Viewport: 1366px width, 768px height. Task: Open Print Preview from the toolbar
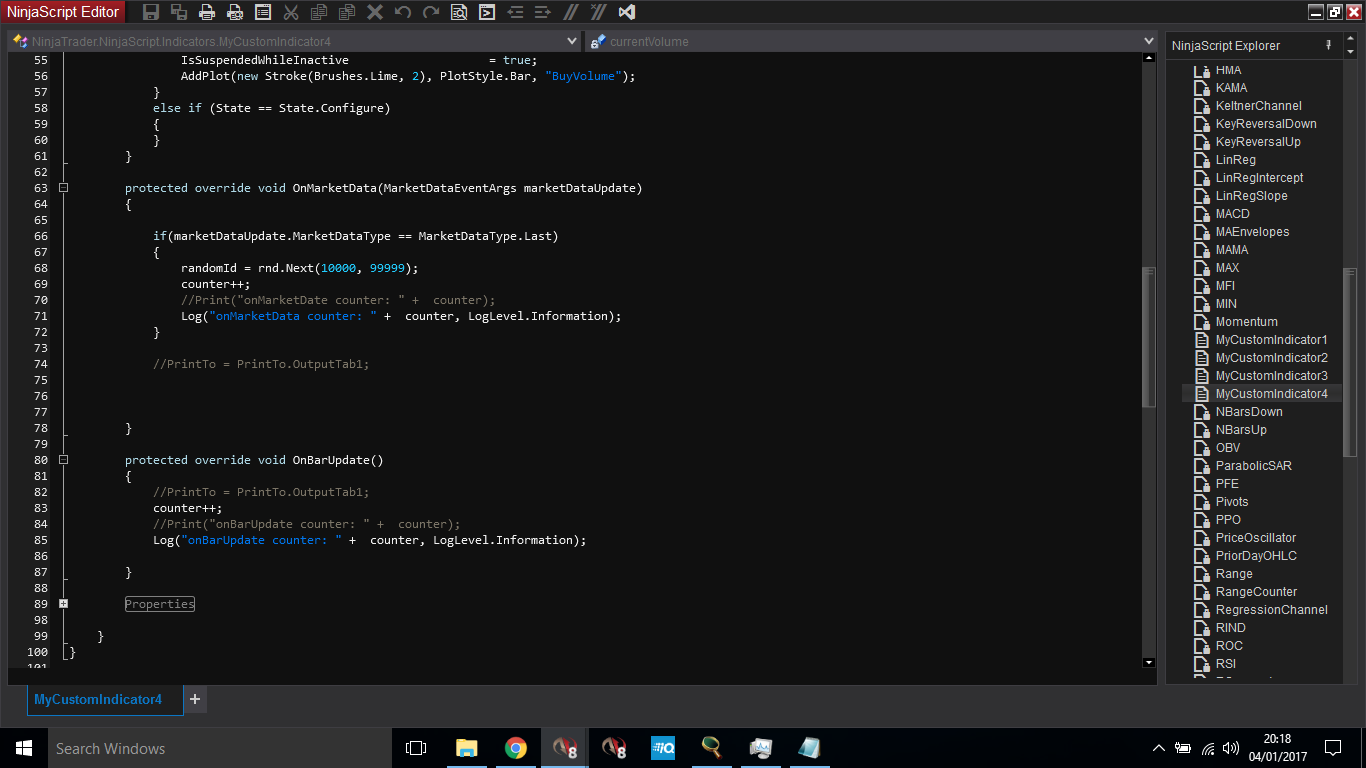click(235, 12)
